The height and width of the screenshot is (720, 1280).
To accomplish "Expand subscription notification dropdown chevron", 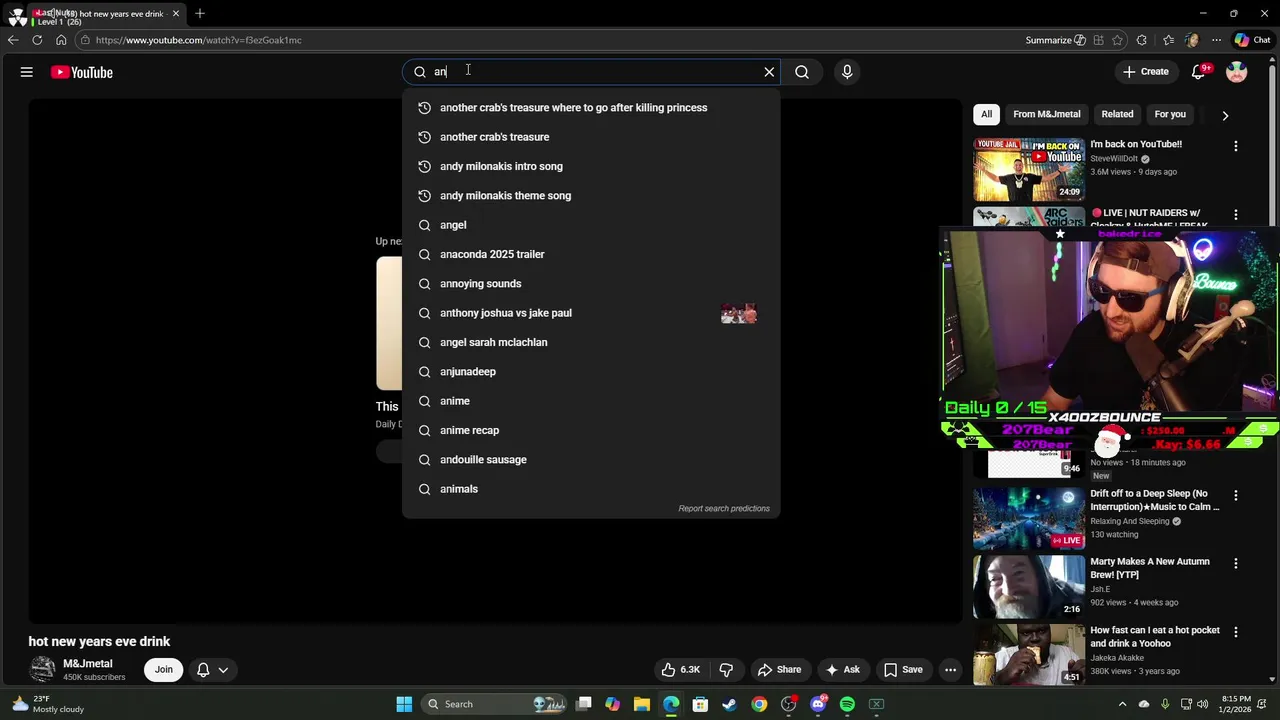I will 223,670.
